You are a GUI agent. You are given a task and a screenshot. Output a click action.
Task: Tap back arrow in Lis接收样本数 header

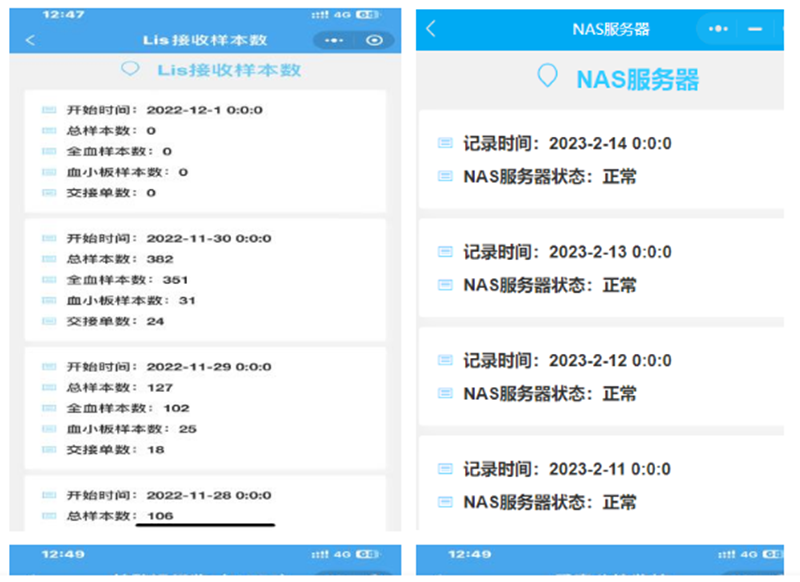[x=30, y=40]
